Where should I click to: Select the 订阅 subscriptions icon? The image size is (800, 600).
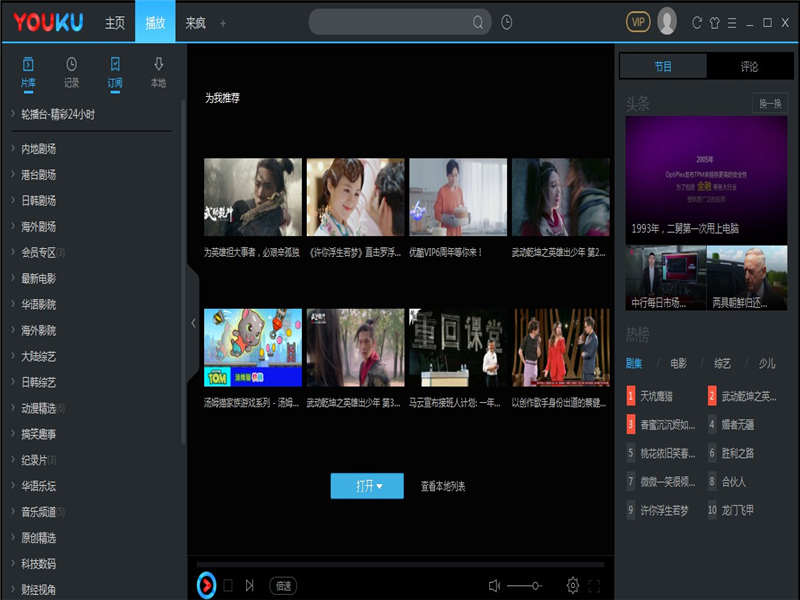(x=113, y=64)
